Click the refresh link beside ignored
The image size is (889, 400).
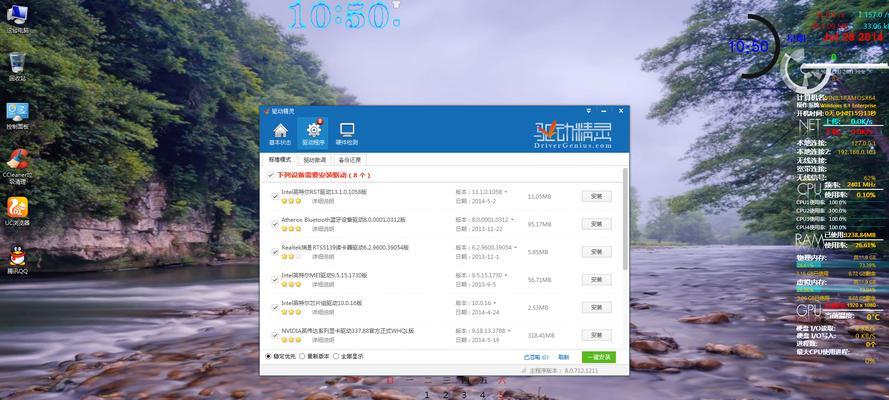point(563,357)
